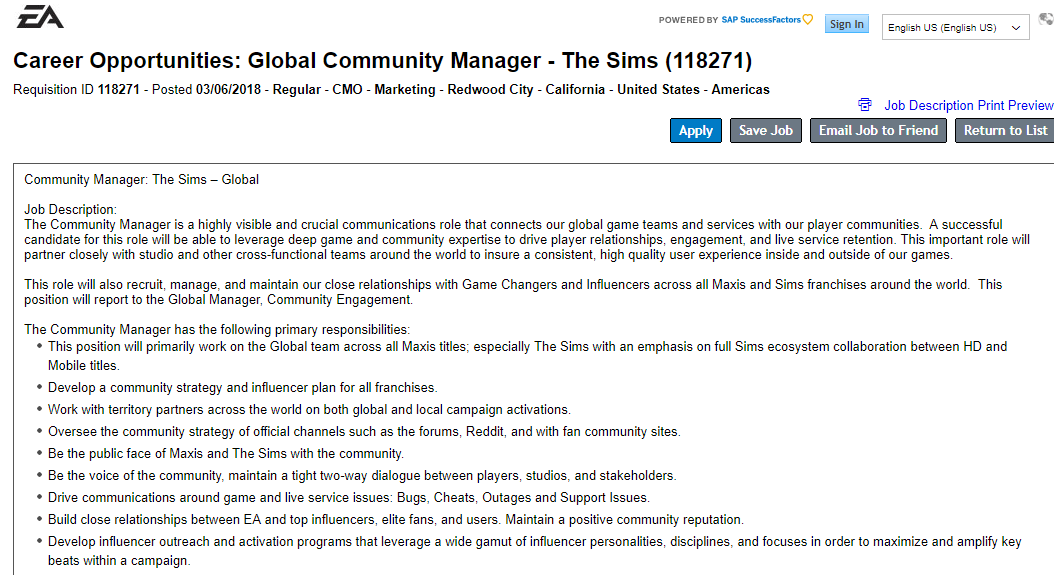Click bullet 'Be the voice of the community'

click(362, 476)
